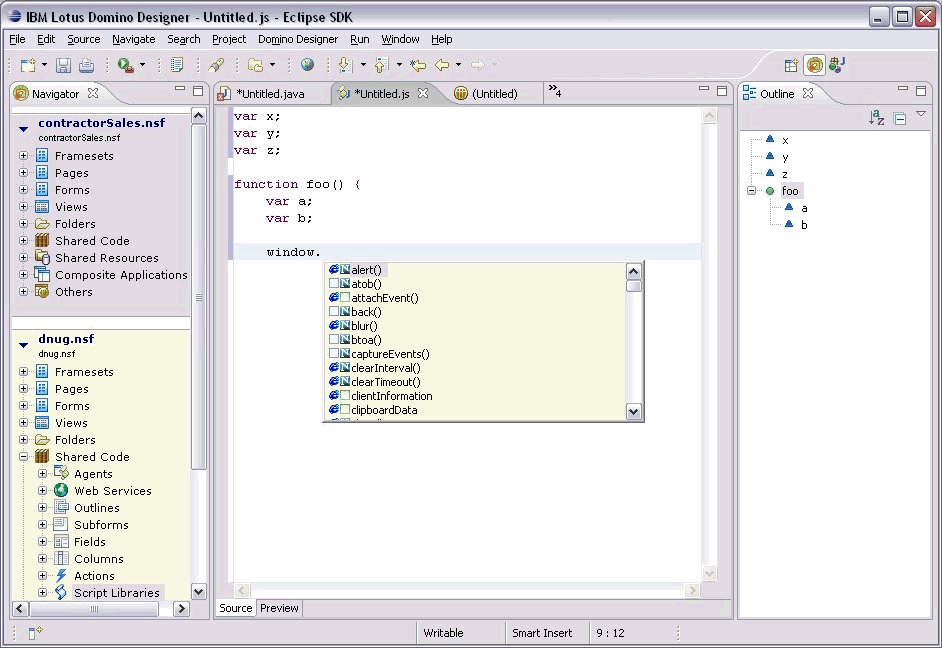Click the pencil edit toolbar icon

coord(216,65)
